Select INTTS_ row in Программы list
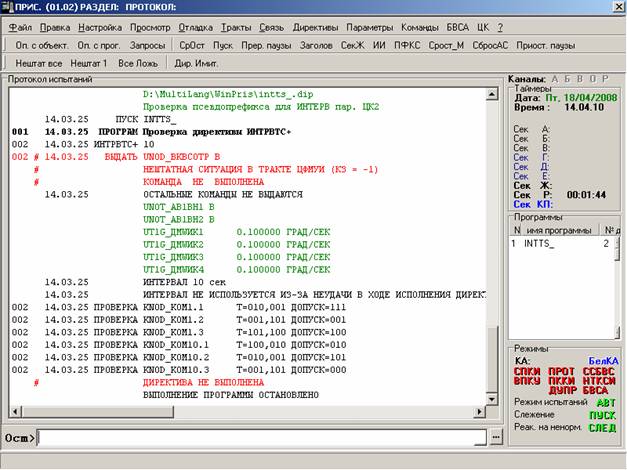This screenshot has width=627, height=470. coord(562,244)
